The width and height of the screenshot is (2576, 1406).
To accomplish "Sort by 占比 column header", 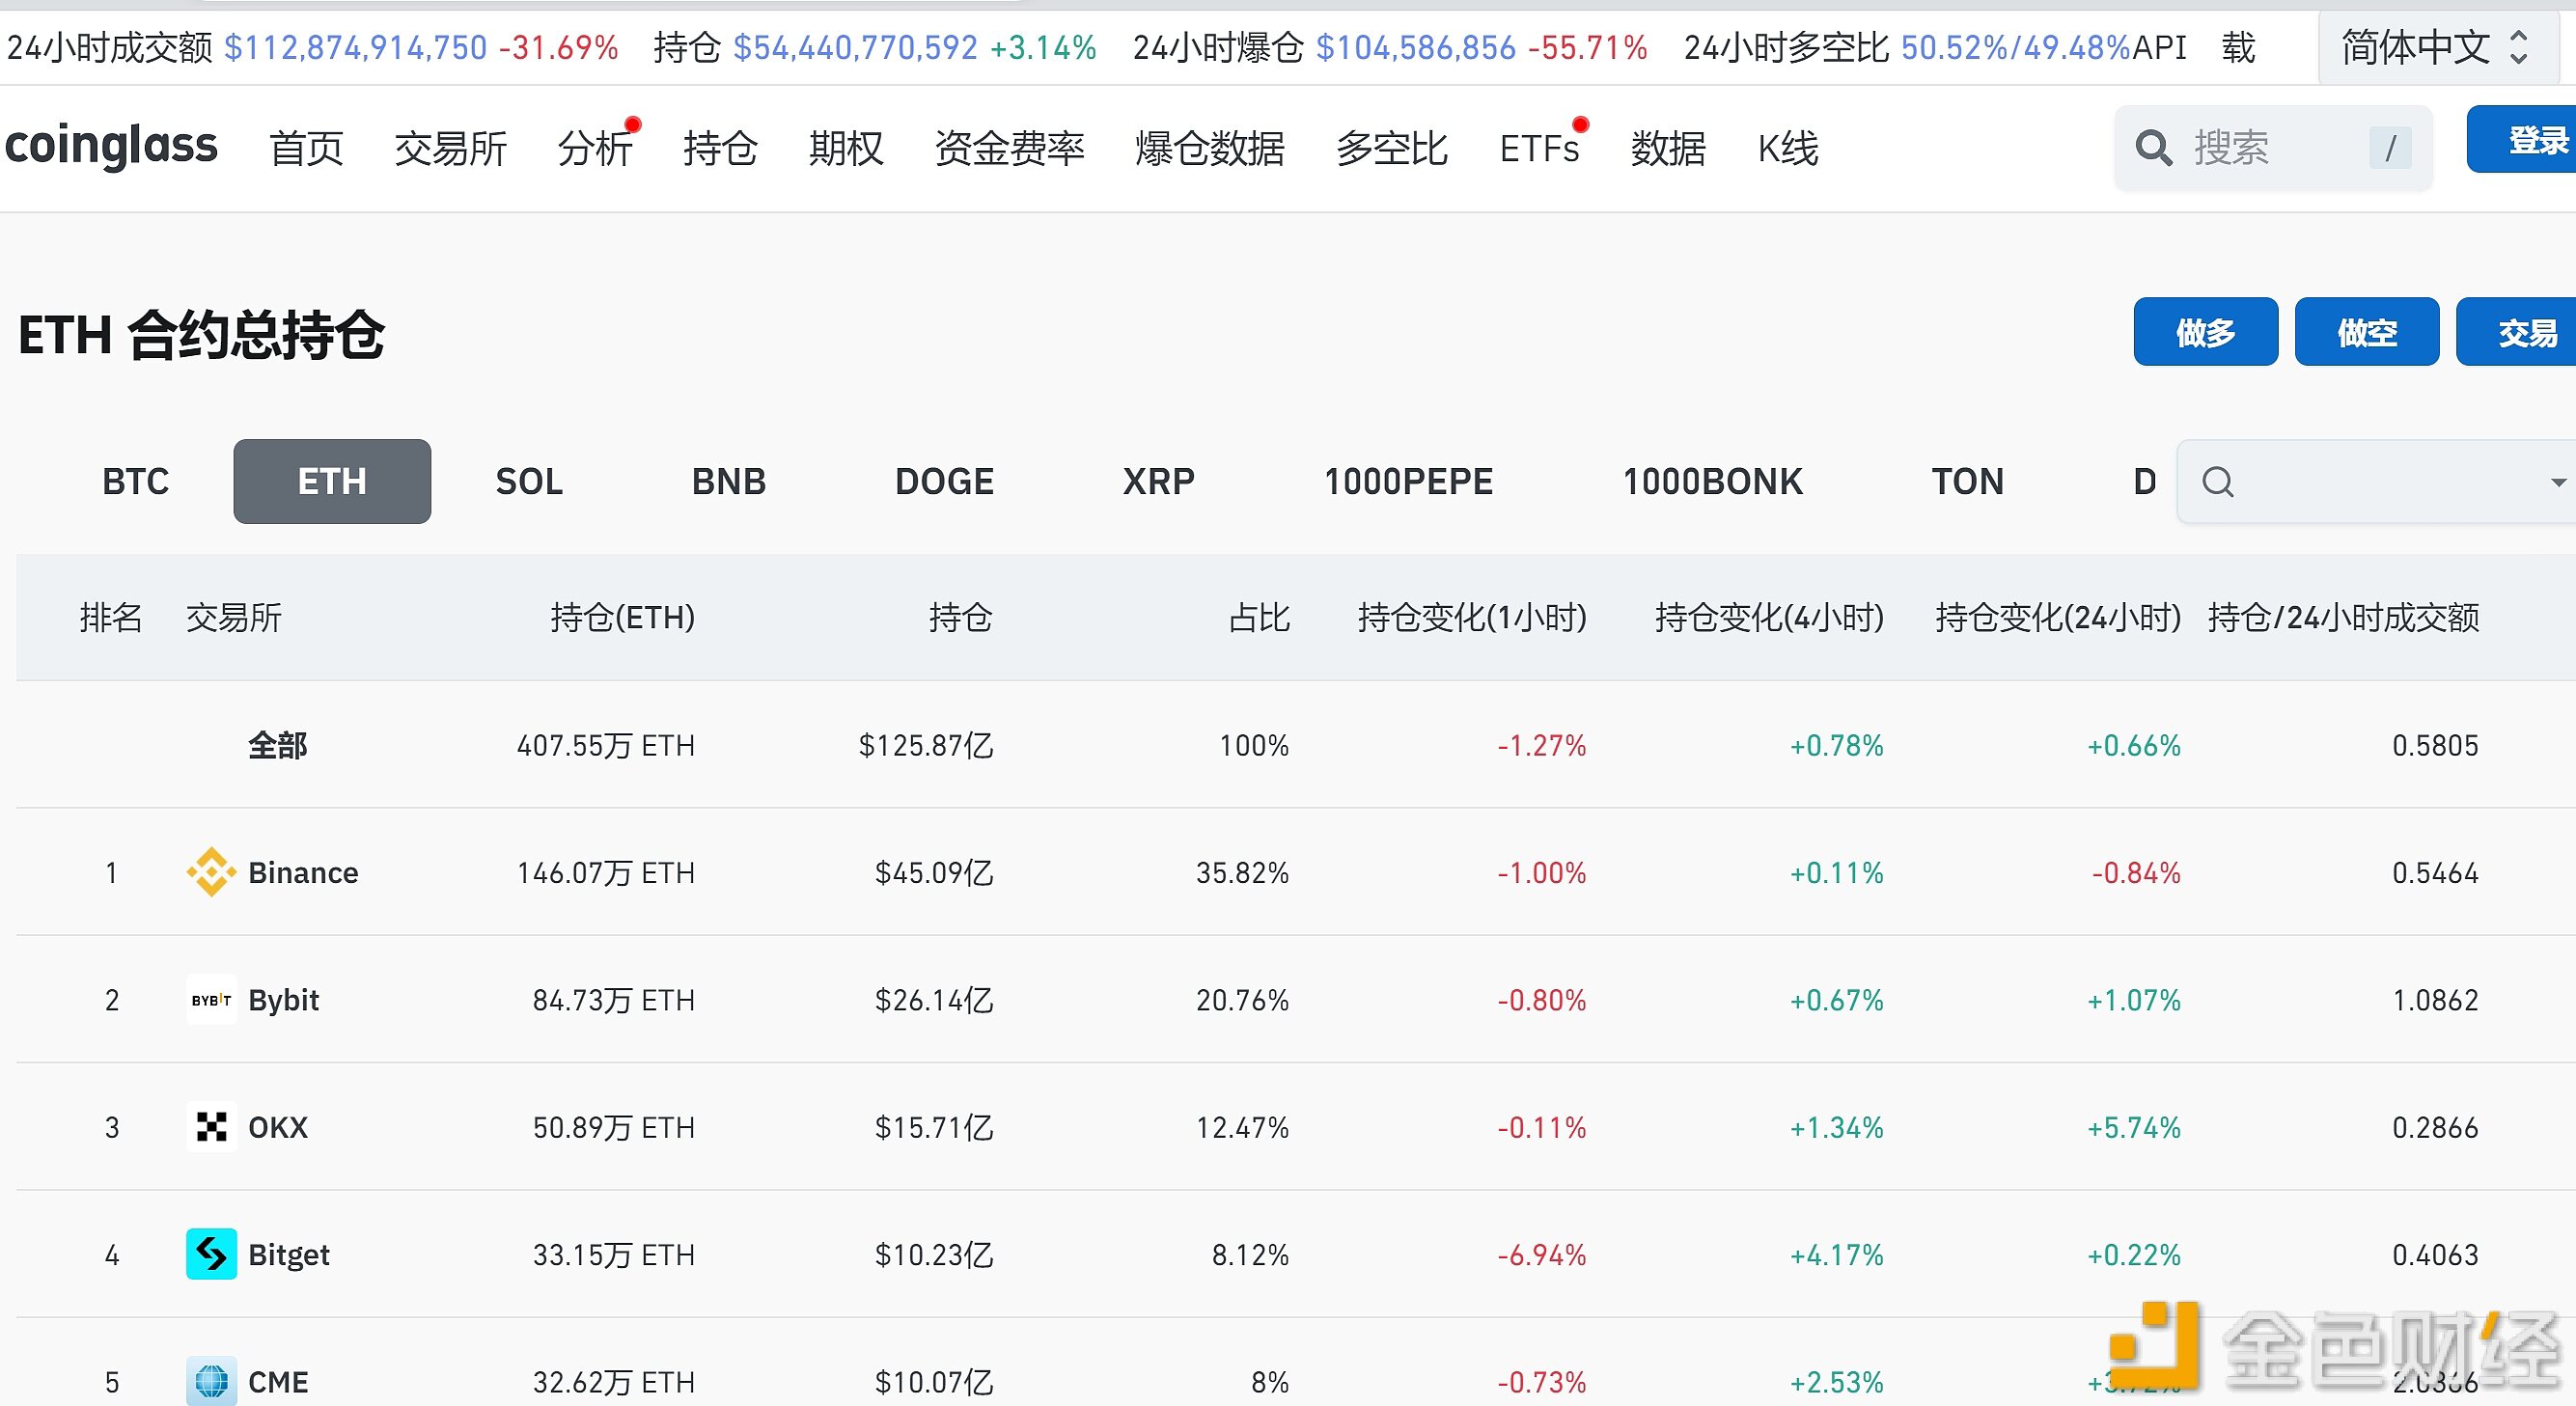I will pos(1259,617).
